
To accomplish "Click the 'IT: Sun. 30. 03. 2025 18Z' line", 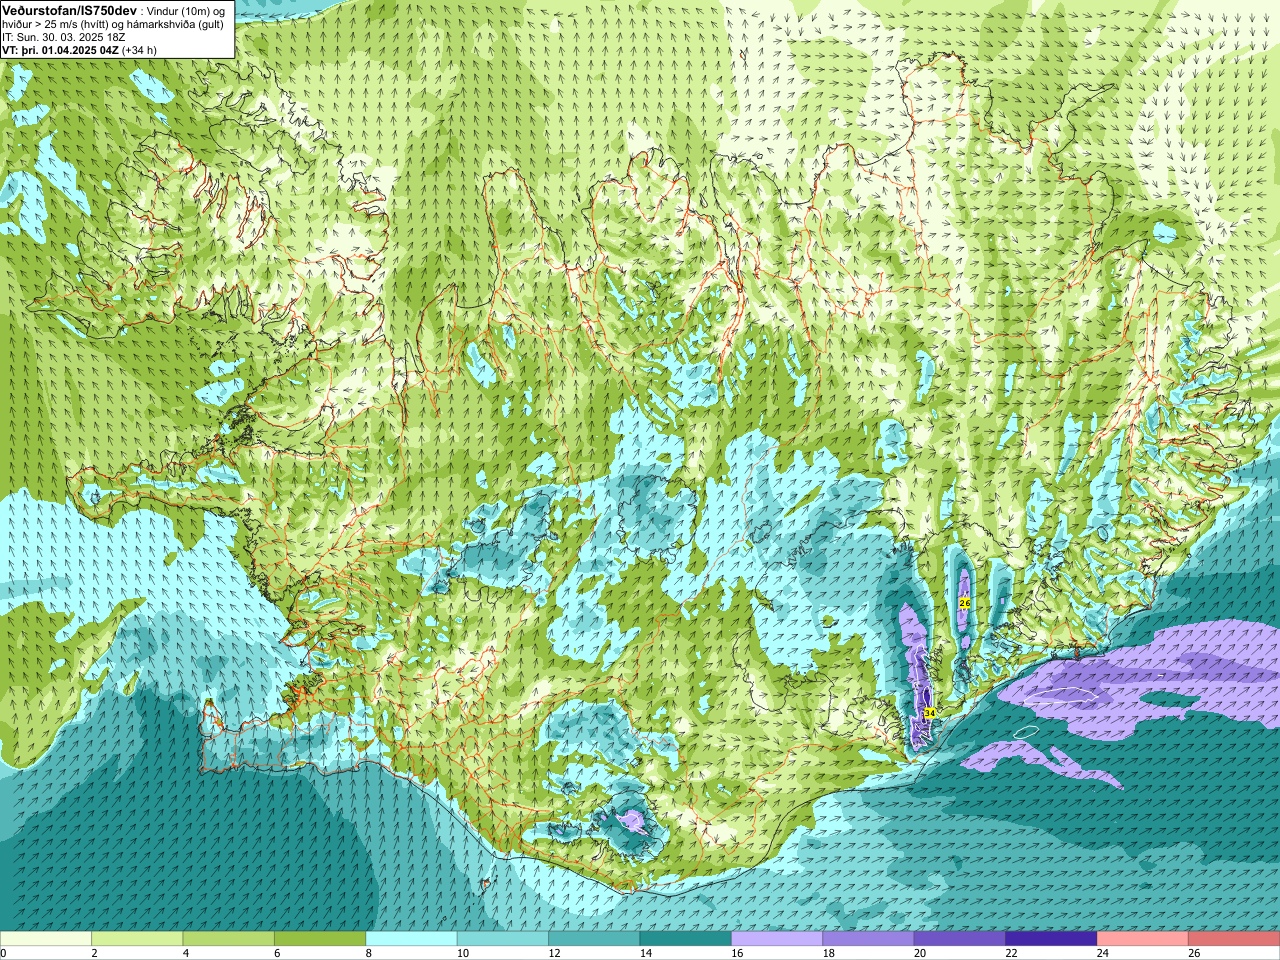I will [64, 37].
